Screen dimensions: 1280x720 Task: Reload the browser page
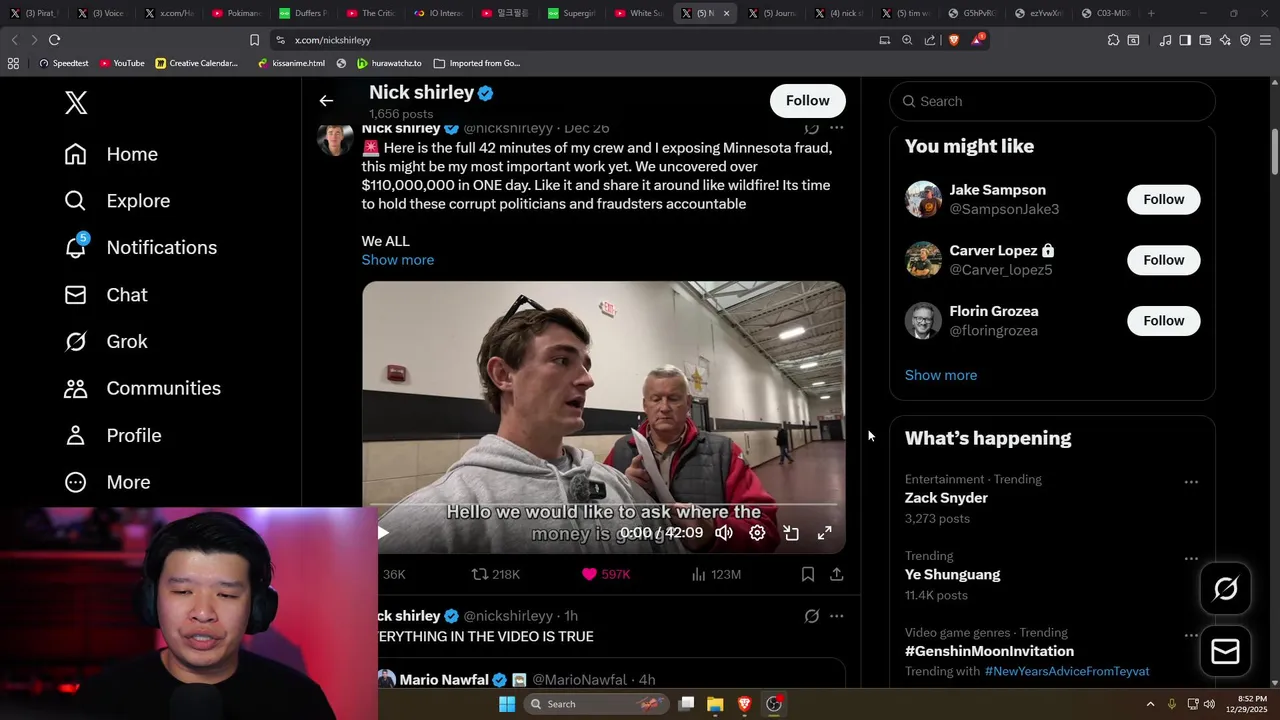click(x=54, y=40)
